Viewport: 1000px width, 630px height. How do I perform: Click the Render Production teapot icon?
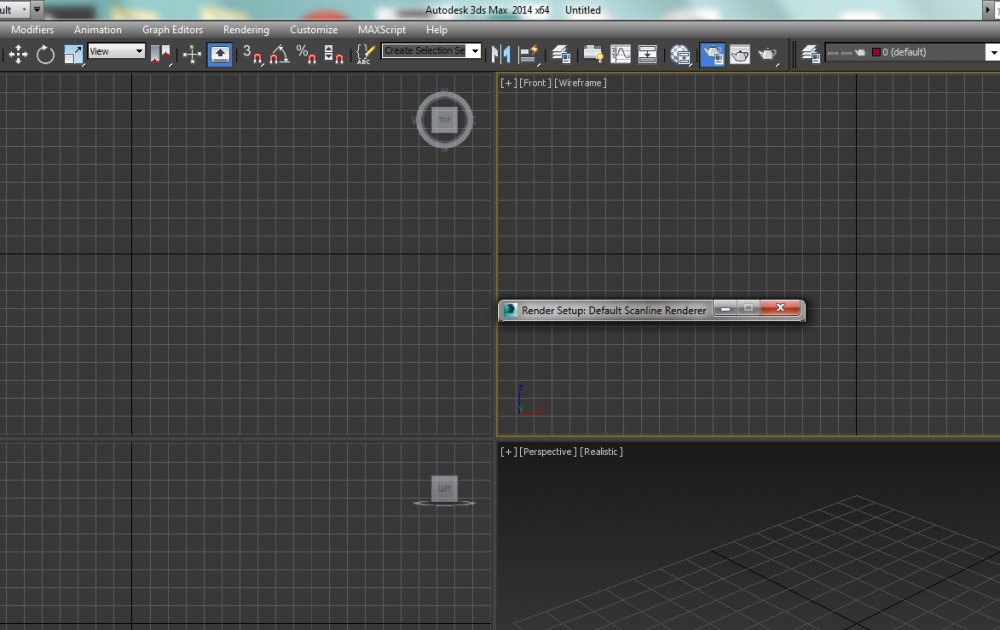(768, 54)
